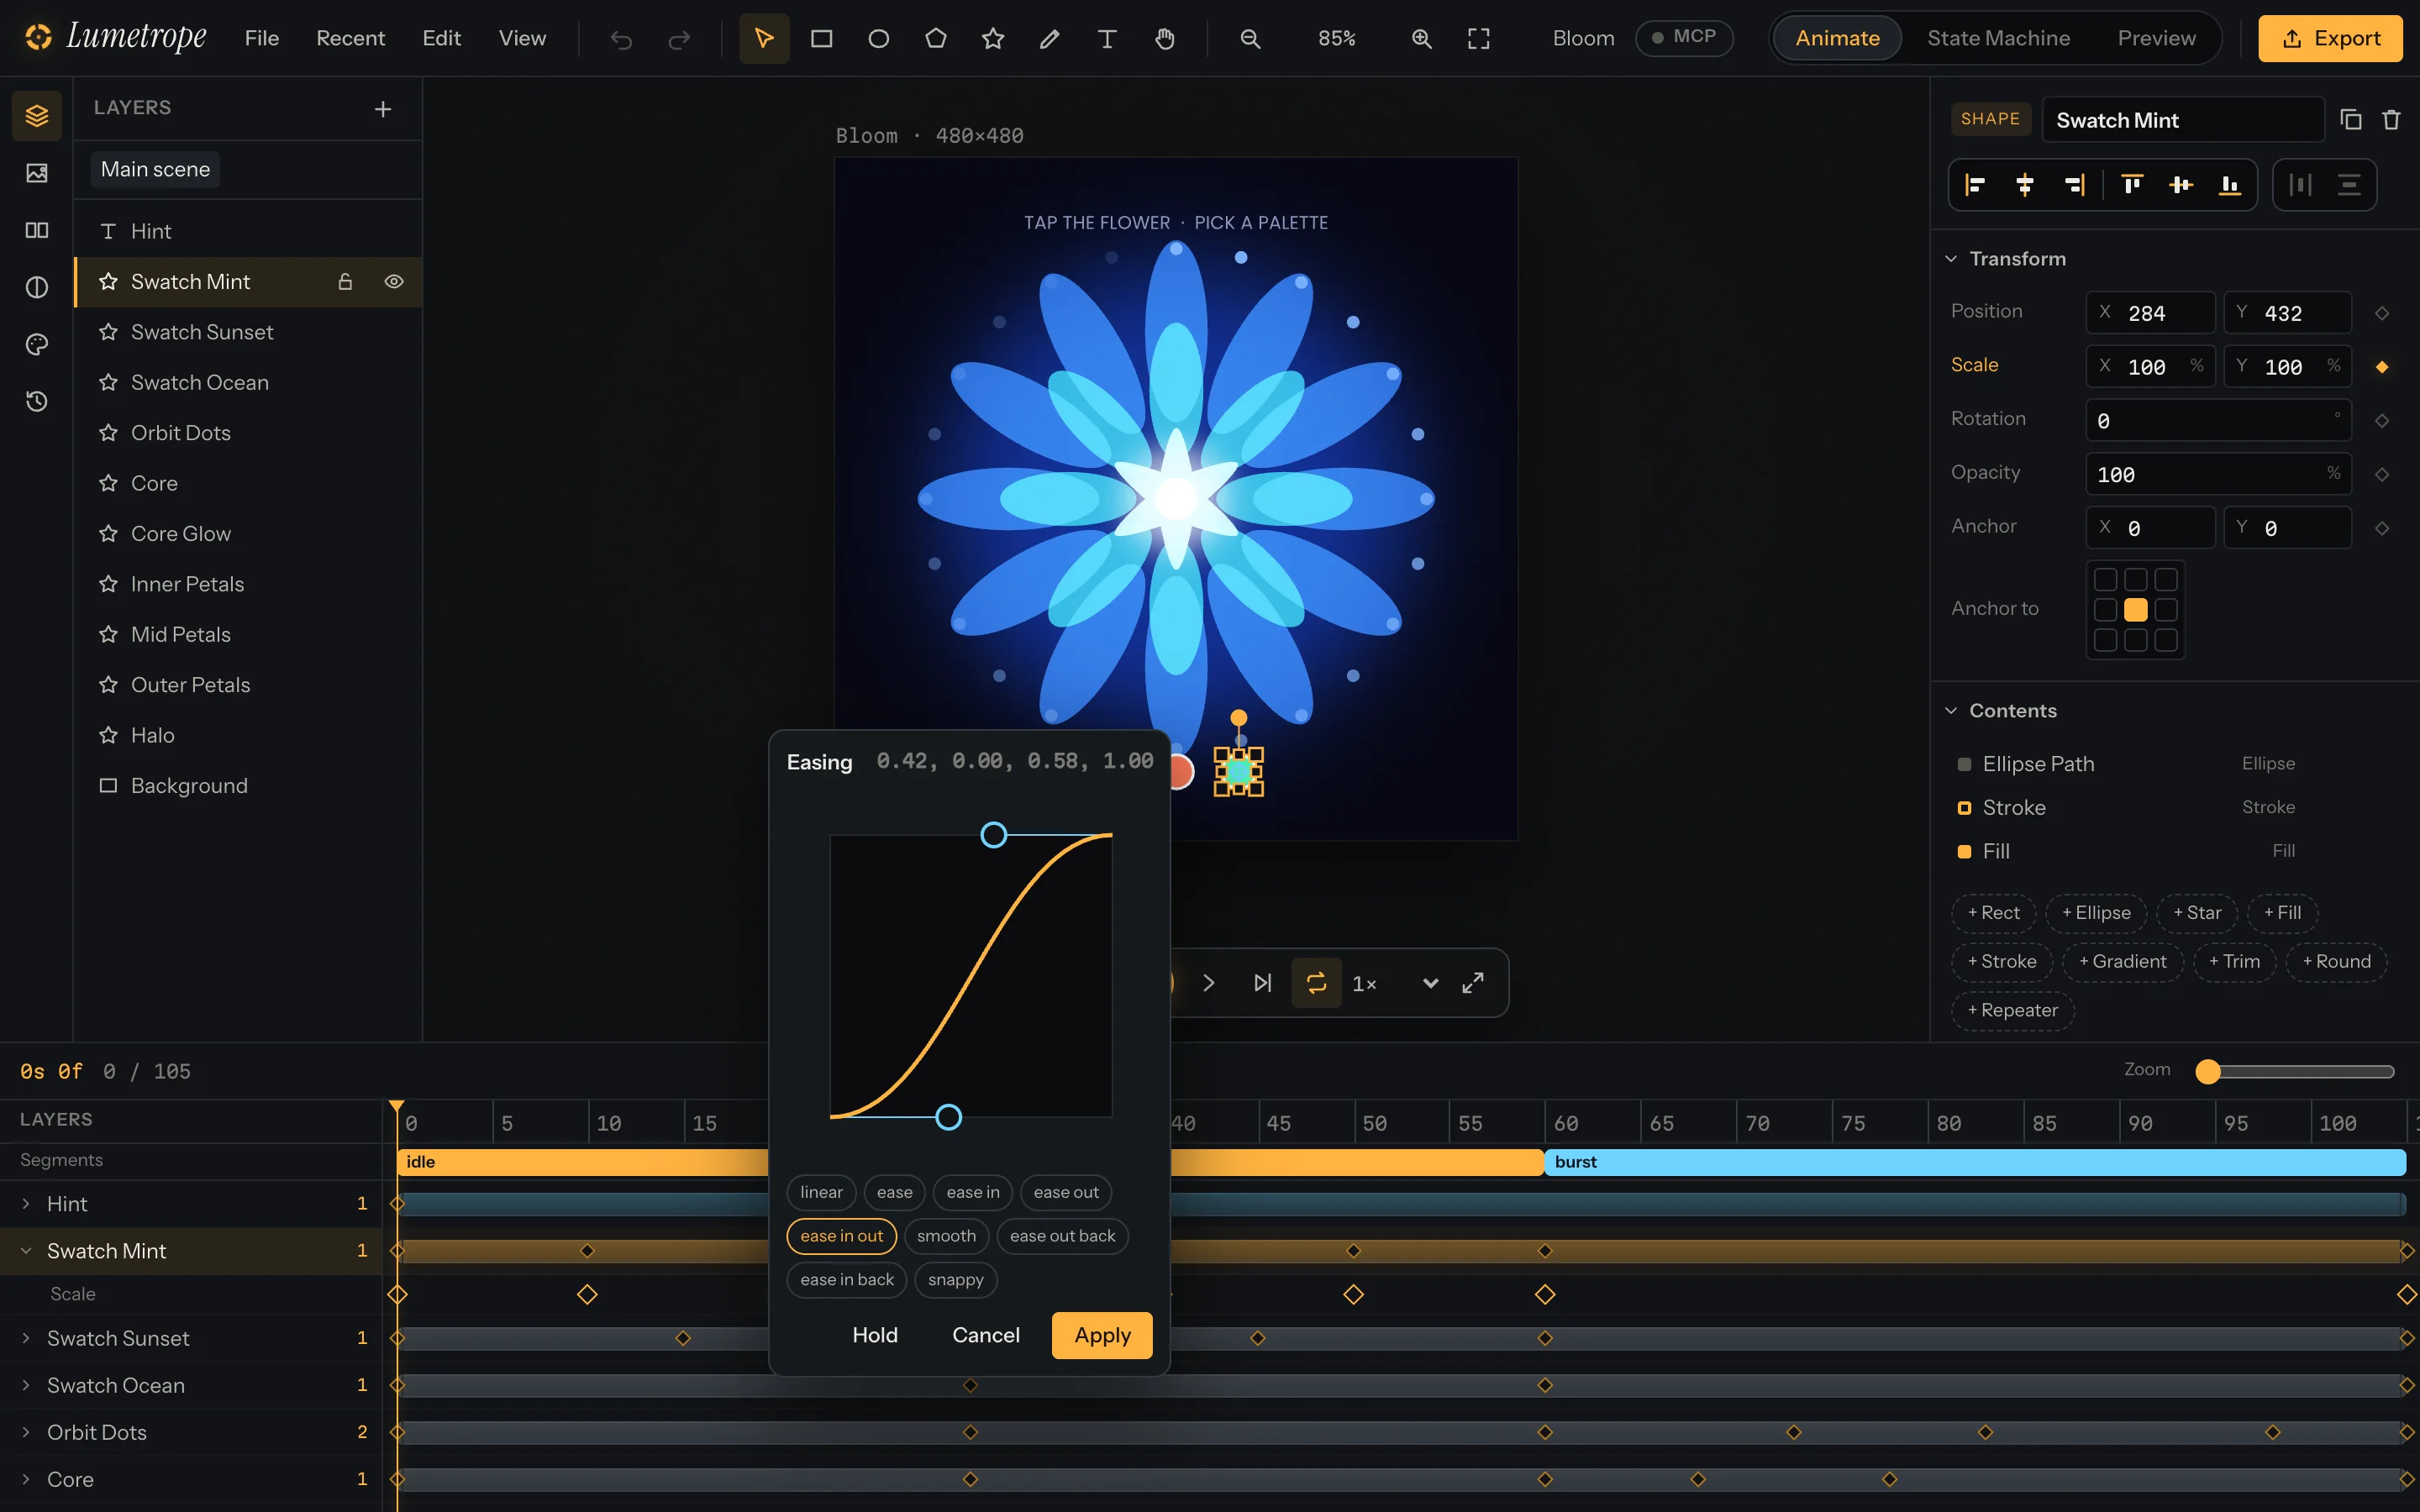The image size is (2420, 1512).
Task: Open the assets image sidebar panel
Action: pyautogui.click(x=37, y=172)
